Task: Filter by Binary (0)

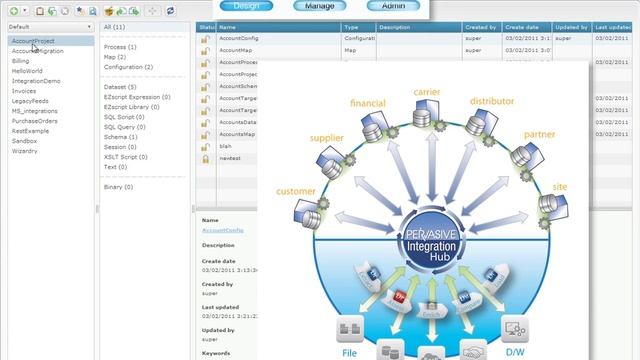Action: 118,187
